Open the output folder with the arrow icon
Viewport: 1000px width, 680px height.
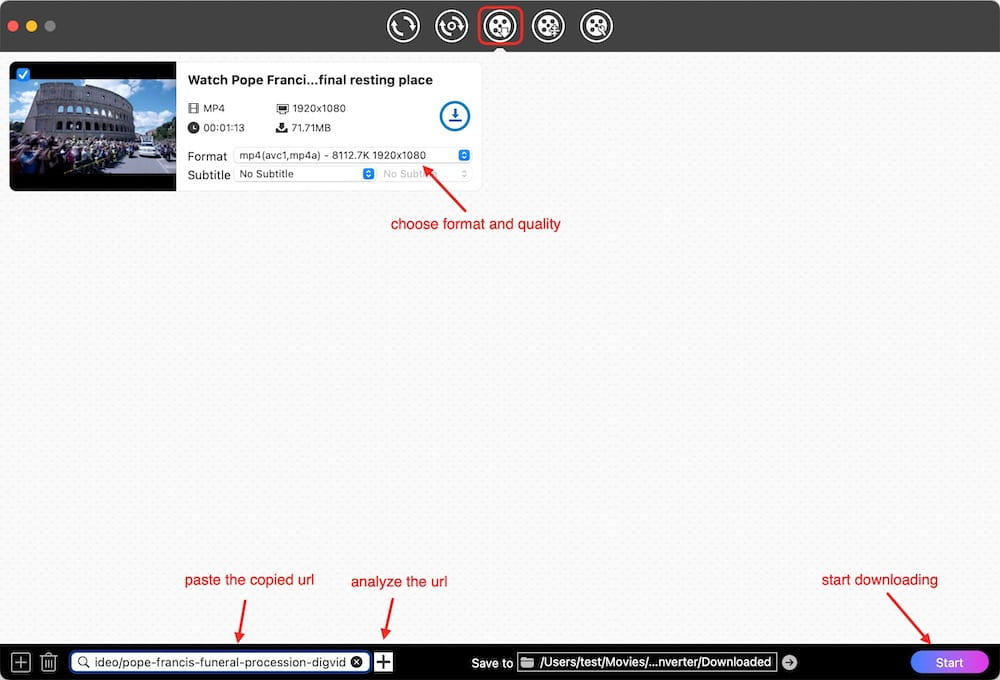click(790, 662)
